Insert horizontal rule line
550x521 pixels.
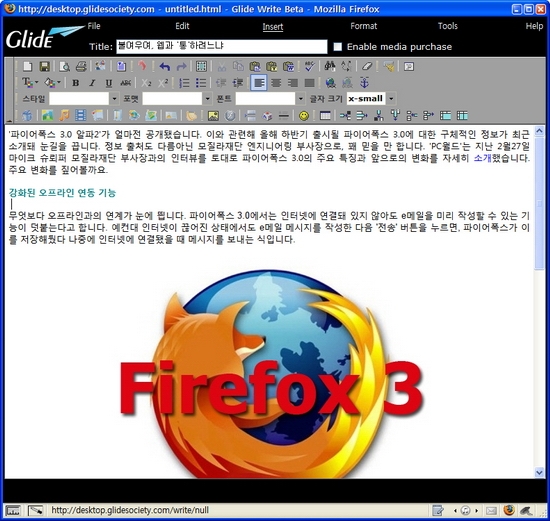click(284, 115)
